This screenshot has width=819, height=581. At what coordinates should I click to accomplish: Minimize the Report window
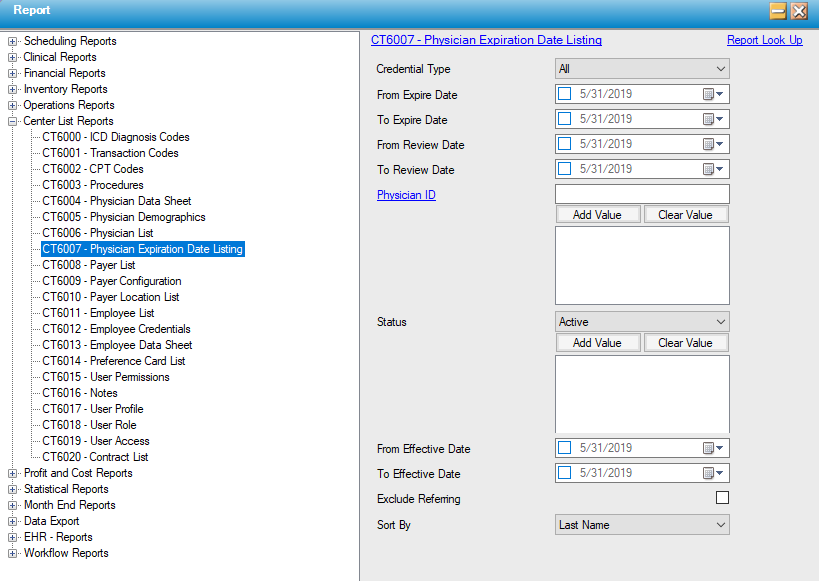(x=777, y=11)
